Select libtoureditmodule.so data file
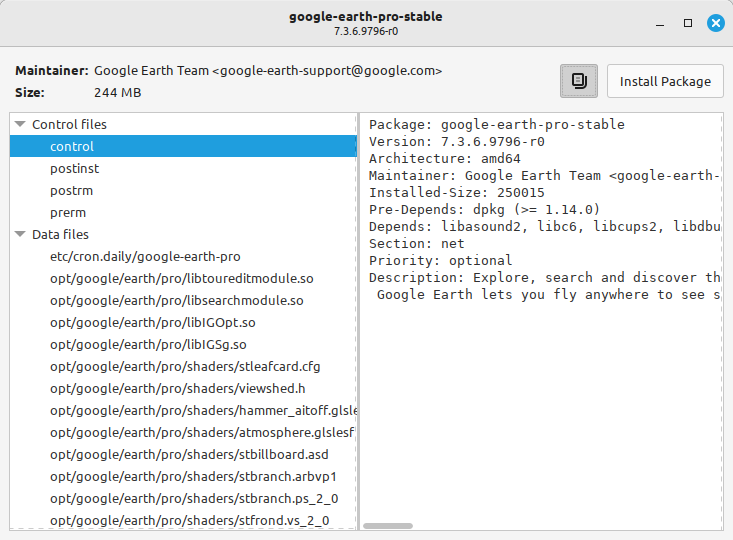733x540 pixels. (183, 278)
